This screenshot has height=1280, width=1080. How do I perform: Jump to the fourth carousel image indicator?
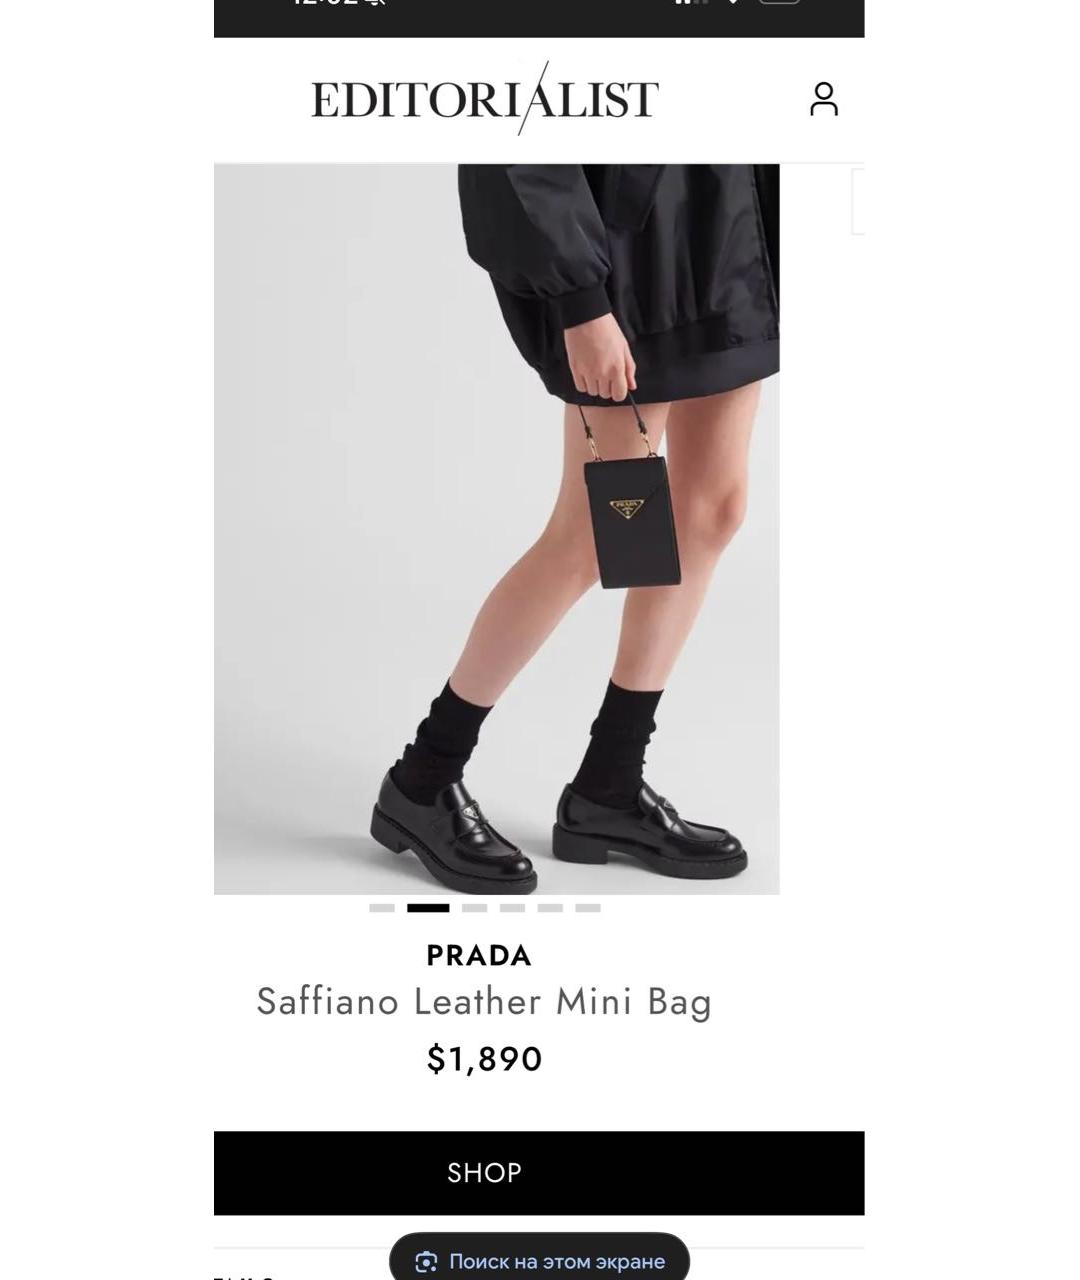click(512, 908)
